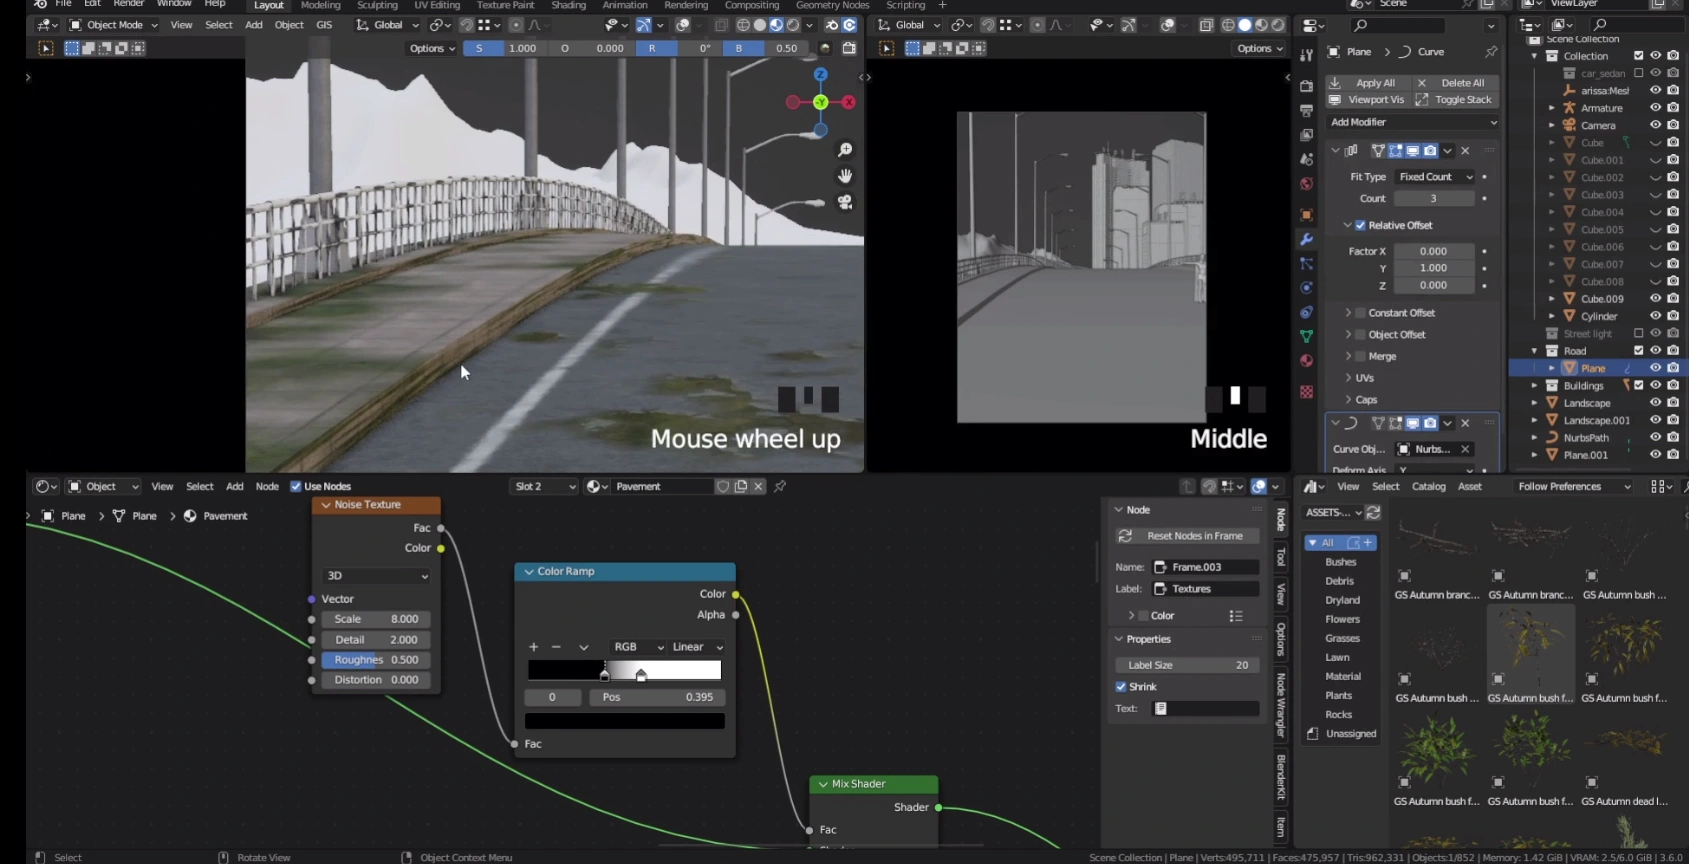Disable the Relative Offset checkbox
This screenshot has width=1689, height=864.
[x=1360, y=226]
